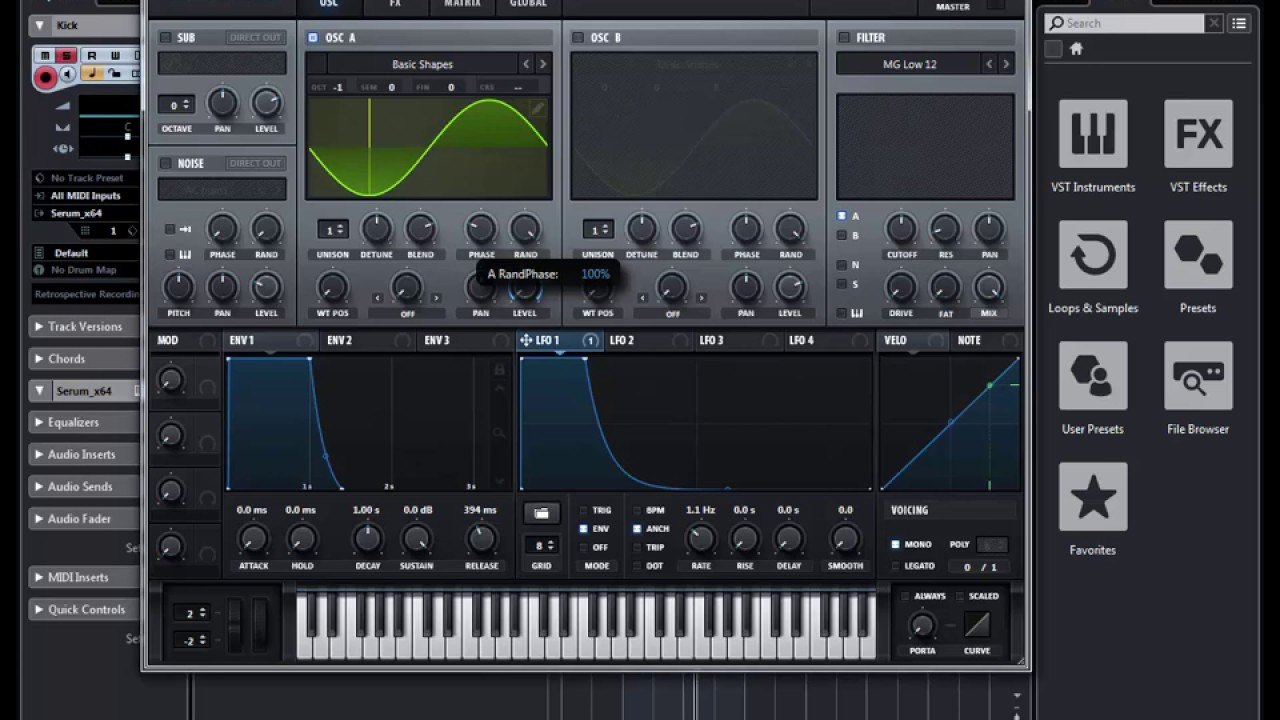Click the SUB octave stepper
The image size is (1280, 720).
(175, 105)
